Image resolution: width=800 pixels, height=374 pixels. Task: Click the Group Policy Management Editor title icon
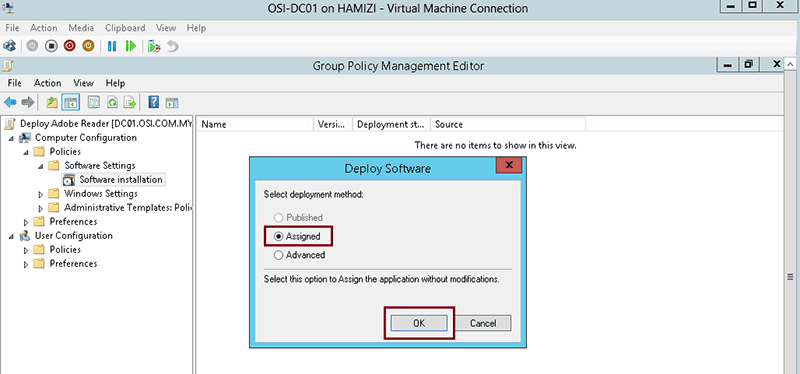(x=8, y=65)
